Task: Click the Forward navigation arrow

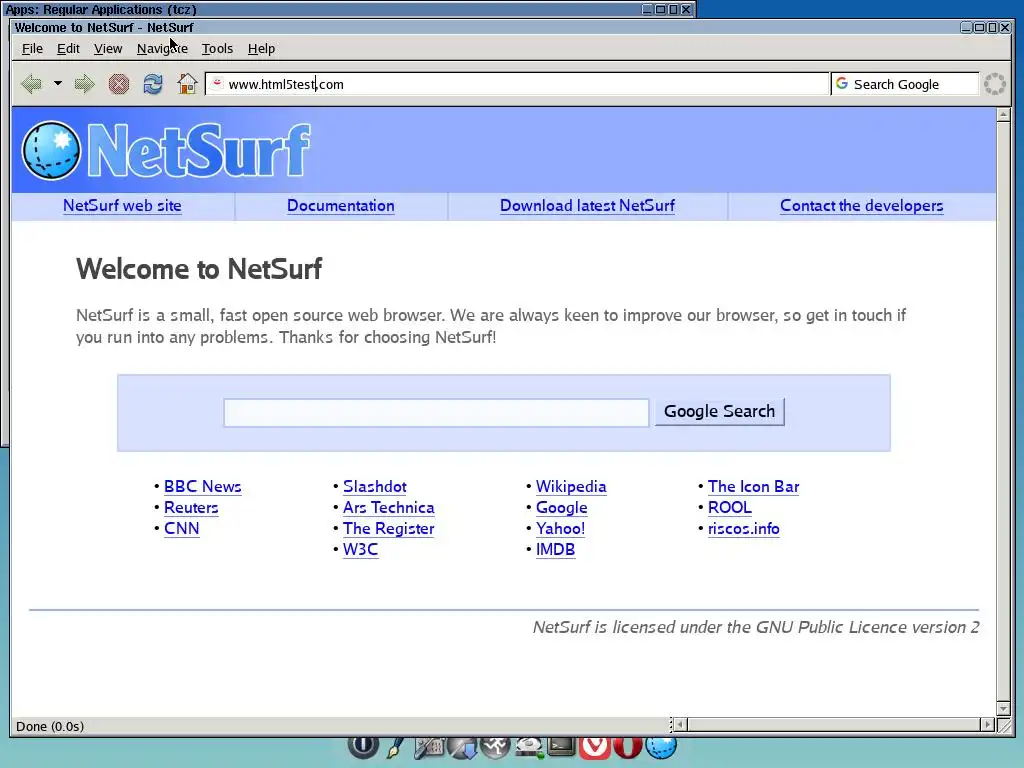Action: (x=84, y=84)
